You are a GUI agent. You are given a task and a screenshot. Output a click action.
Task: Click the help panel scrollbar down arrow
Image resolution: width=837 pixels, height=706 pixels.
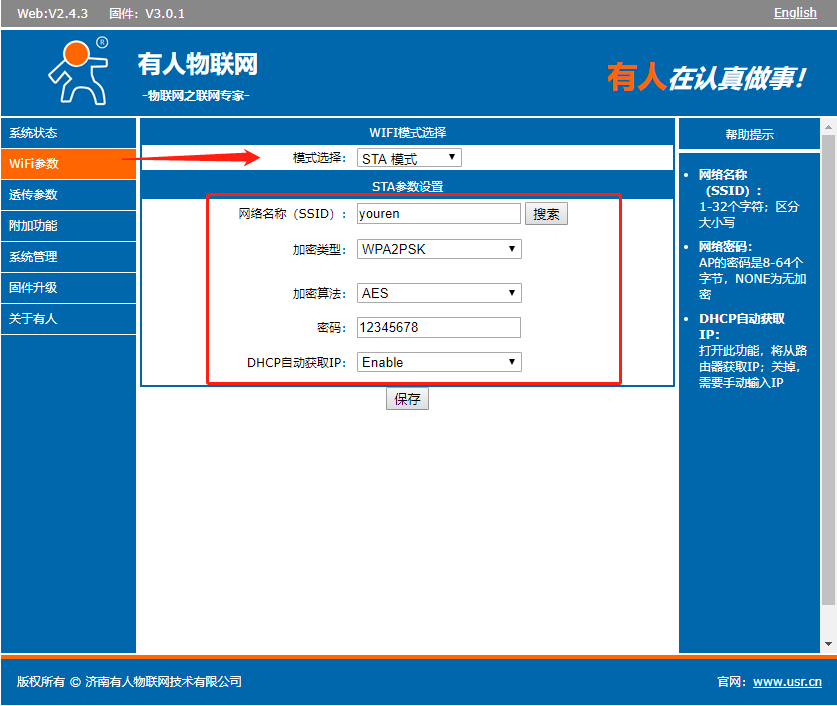828,644
